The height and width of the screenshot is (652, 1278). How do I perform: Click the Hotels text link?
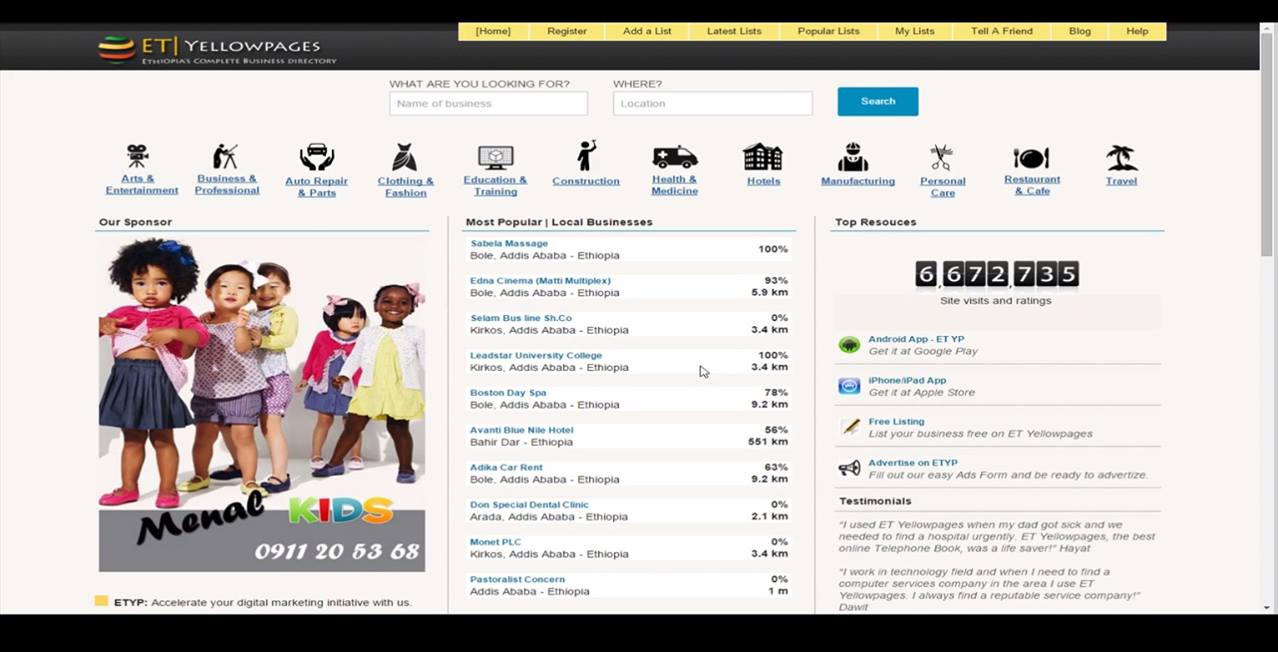[x=763, y=181]
